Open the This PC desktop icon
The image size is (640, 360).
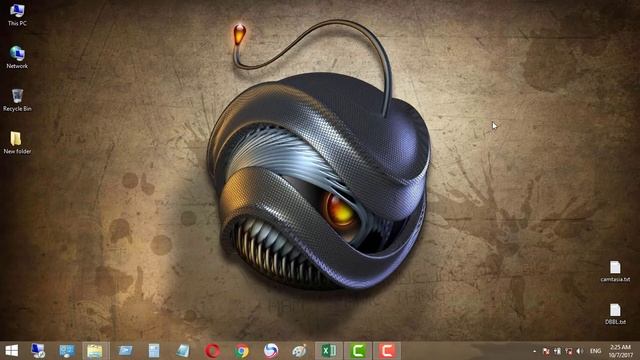coord(17,15)
